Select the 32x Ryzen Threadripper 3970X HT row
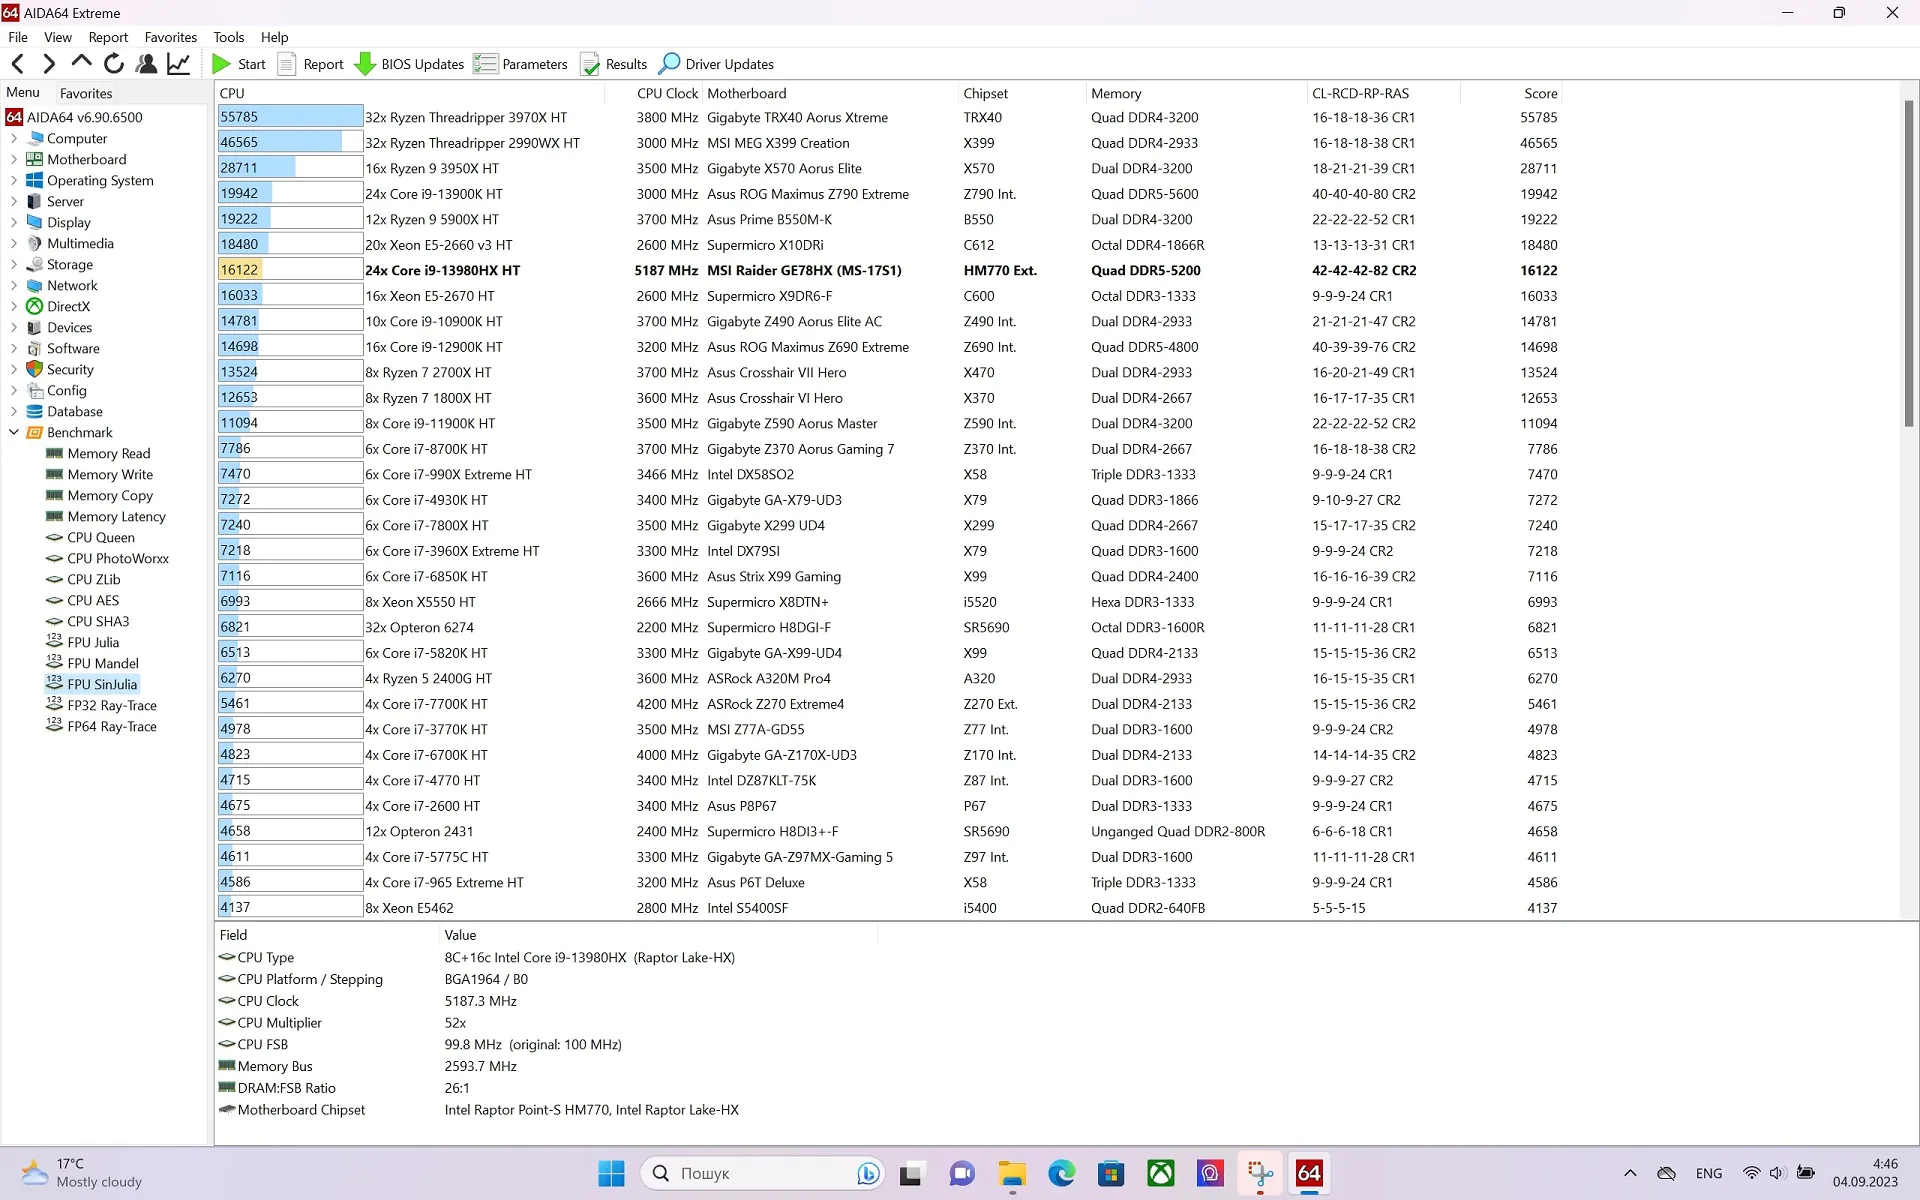The image size is (1920, 1200). [x=888, y=117]
